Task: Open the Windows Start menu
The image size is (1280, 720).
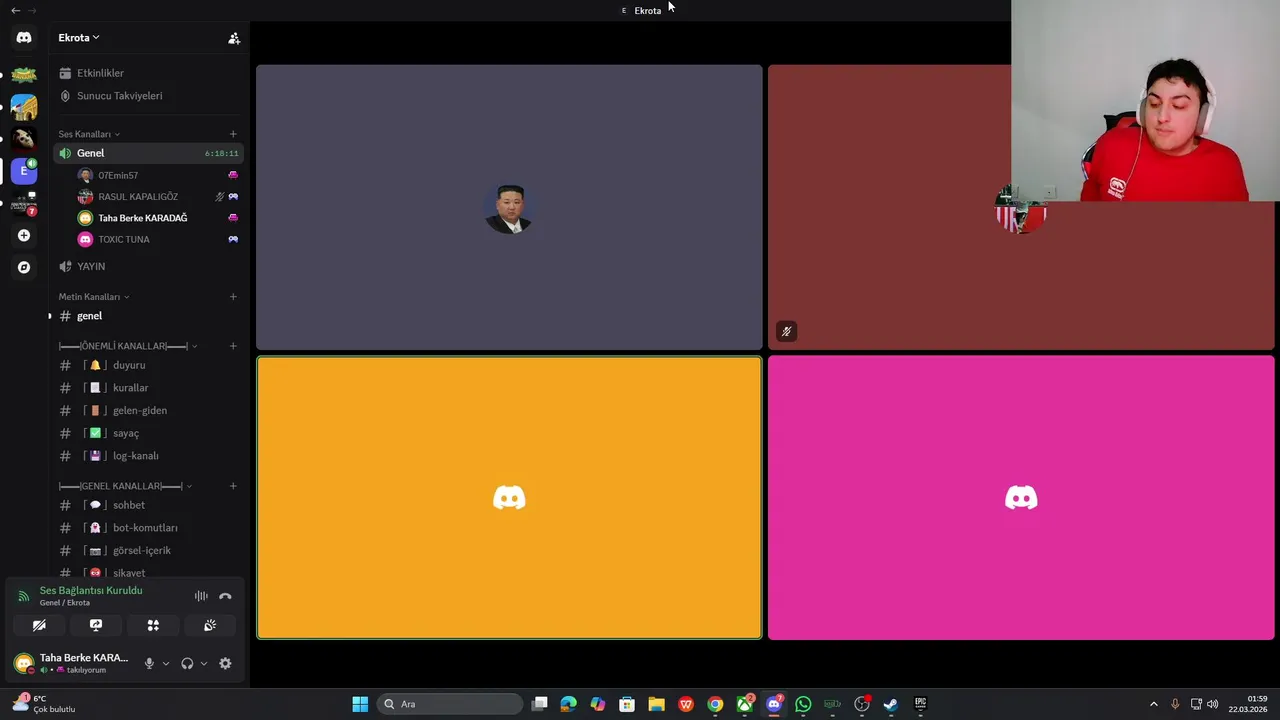Action: 360,704
